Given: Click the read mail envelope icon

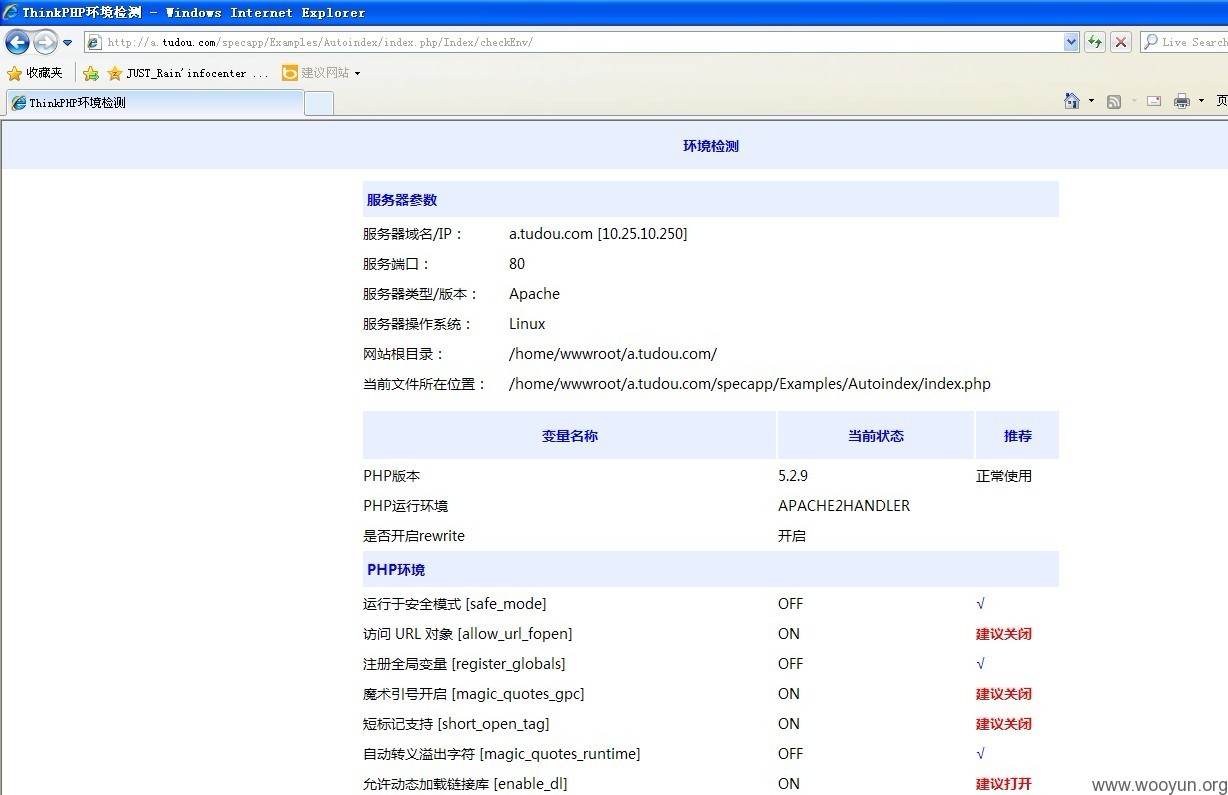Looking at the screenshot, I should pyautogui.click(x=1154, y=101).
